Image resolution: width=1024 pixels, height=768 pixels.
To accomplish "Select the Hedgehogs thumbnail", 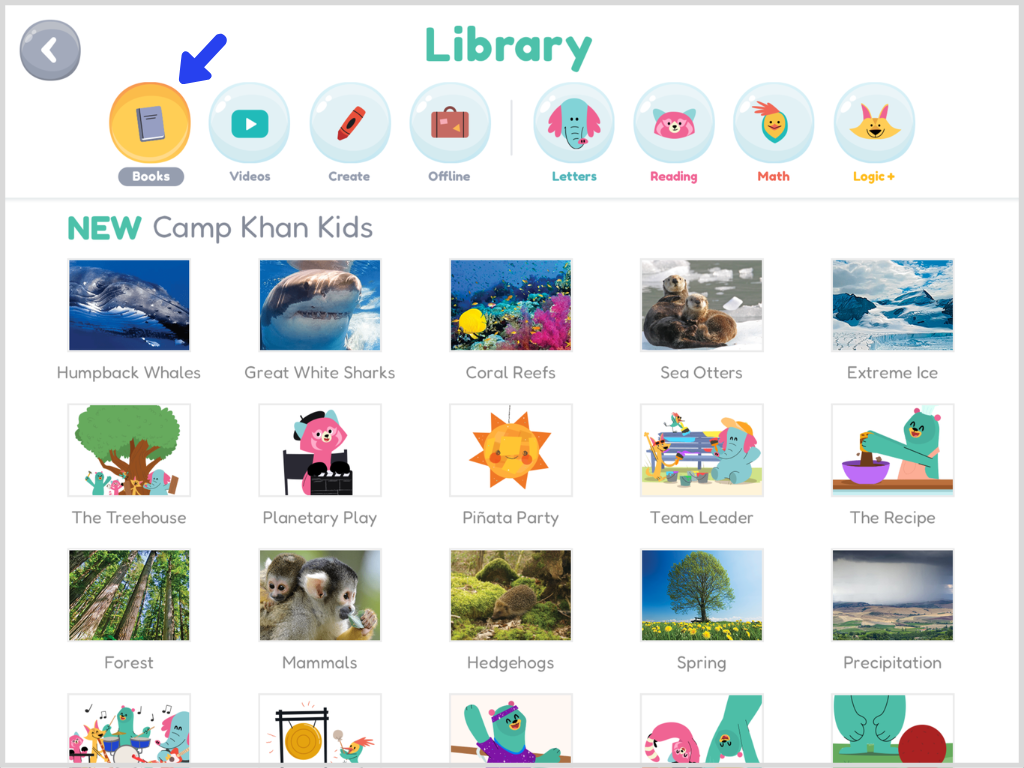I will [510, 595].
